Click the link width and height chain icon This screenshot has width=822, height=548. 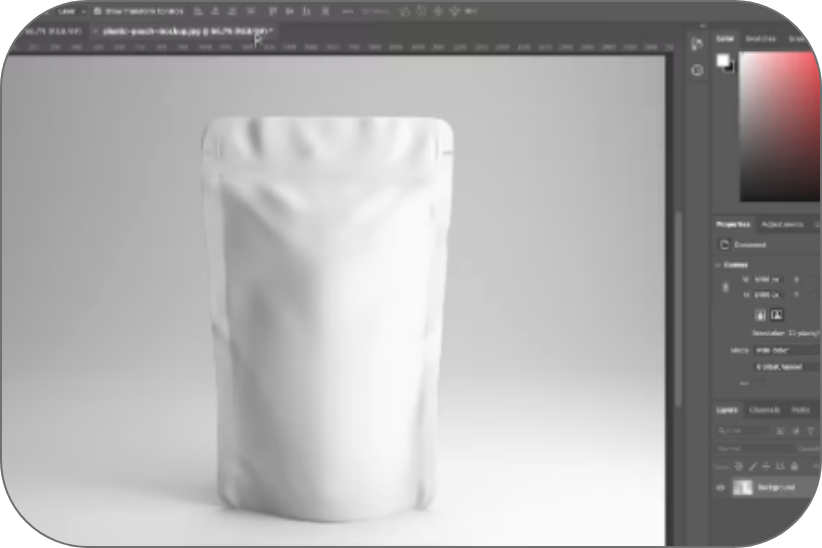tap(726, 287)
